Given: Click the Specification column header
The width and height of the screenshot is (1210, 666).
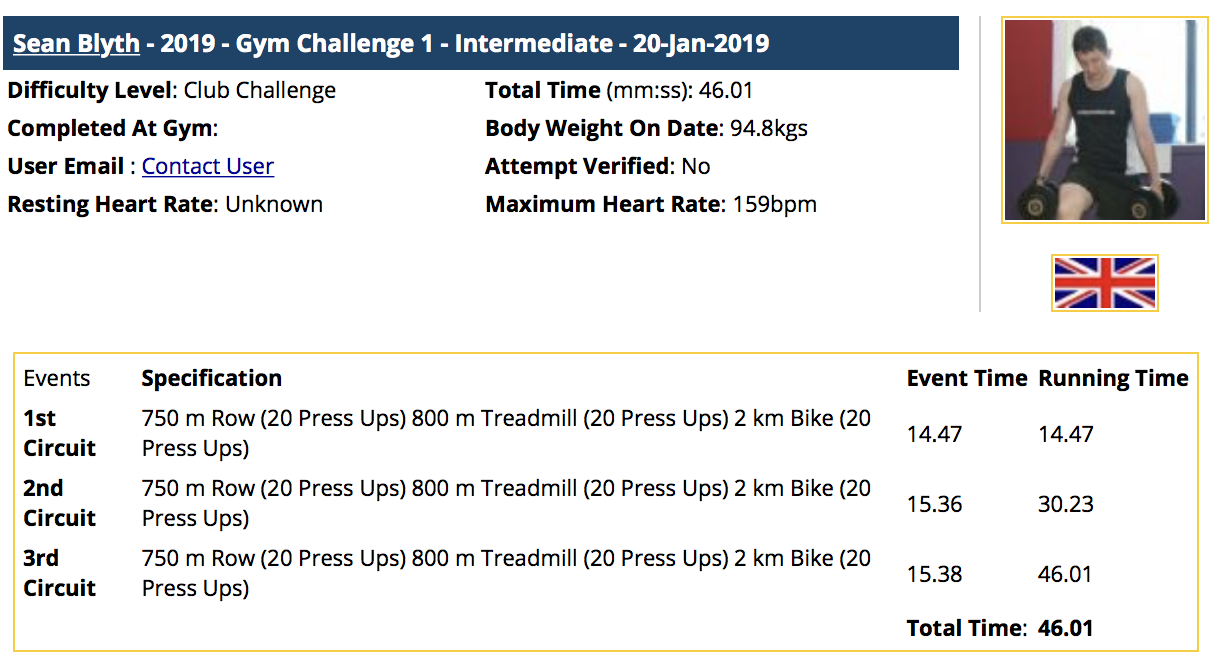Looking at the screenshot, I should click(x=212, y=378).
